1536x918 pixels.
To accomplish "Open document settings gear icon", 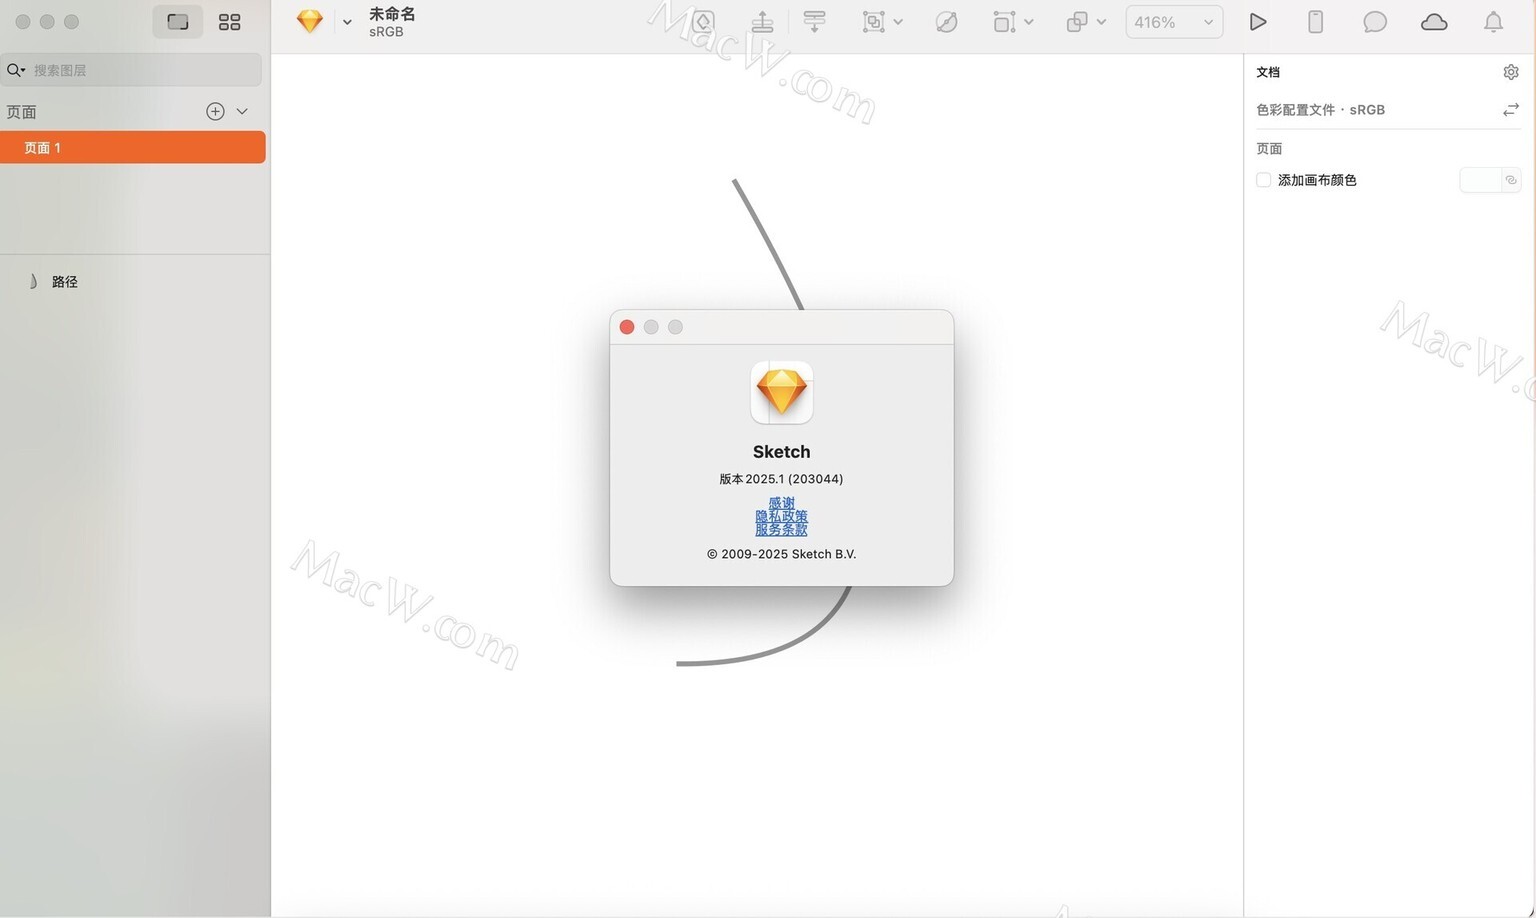I will pyautogui.click(x=1510, y=72).
